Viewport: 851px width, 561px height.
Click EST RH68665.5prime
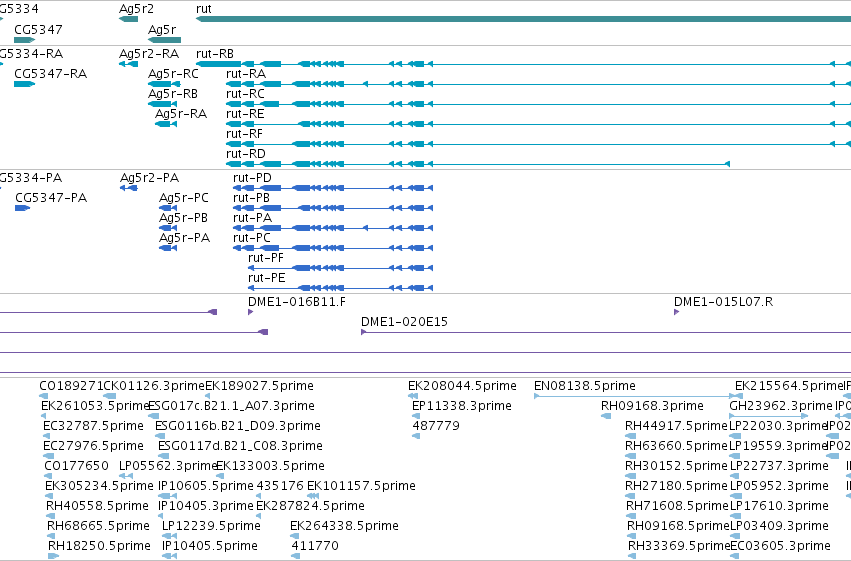pyautogui.click(x=98, y=527)
